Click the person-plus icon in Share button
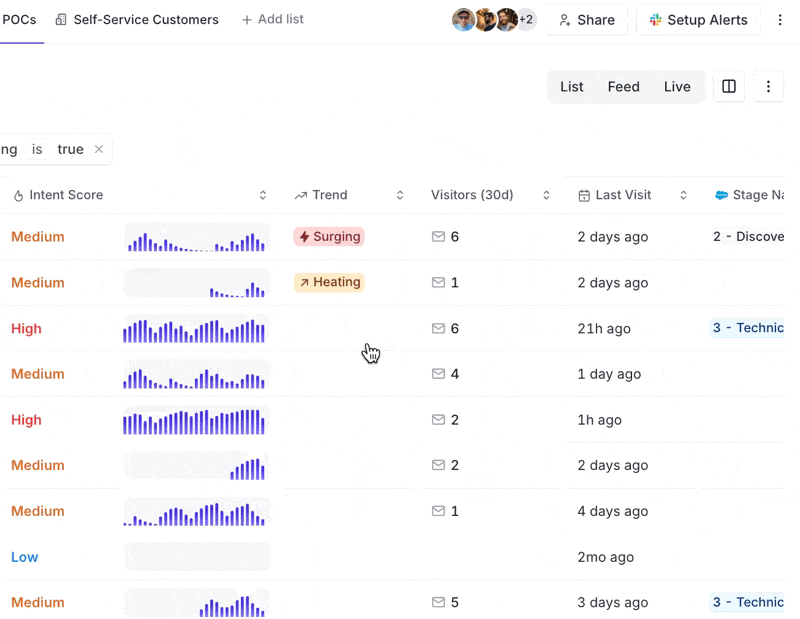This screenshot has height=619, width=800. pyautogui.click(x=564, y=20)
